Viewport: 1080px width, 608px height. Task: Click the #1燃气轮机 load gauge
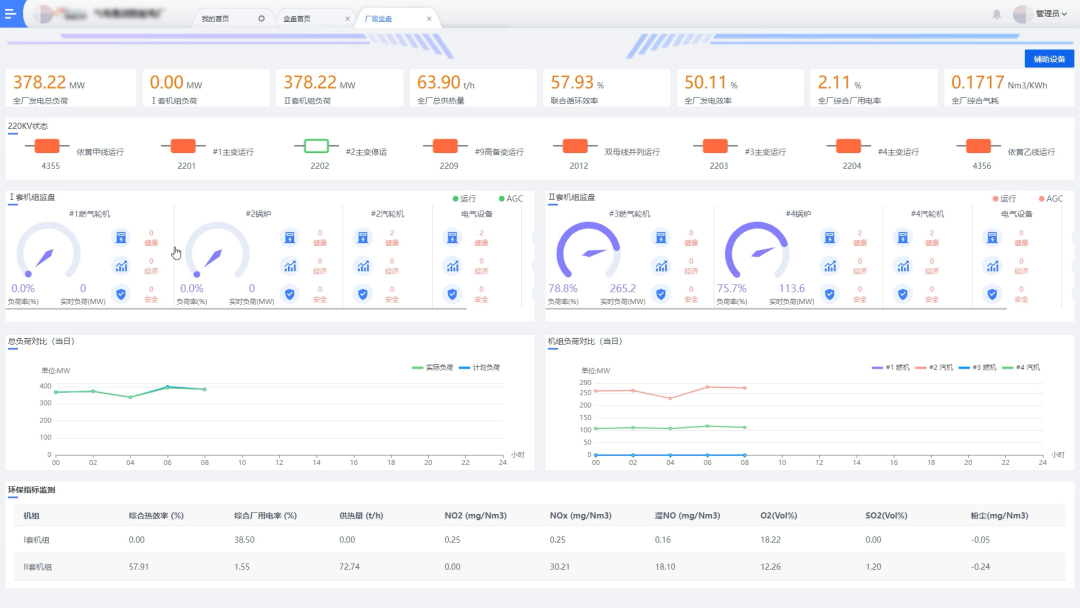point(48,250)
